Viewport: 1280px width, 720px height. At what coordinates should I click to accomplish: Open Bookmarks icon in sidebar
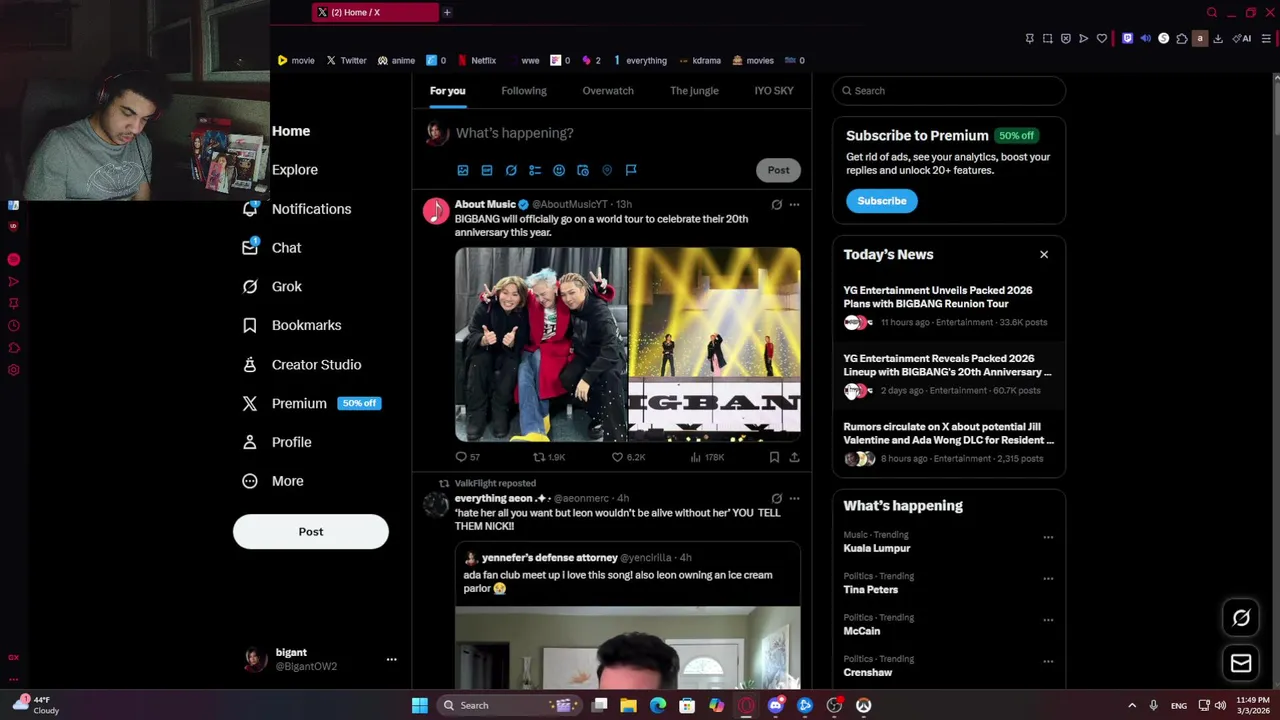[250, 325]
